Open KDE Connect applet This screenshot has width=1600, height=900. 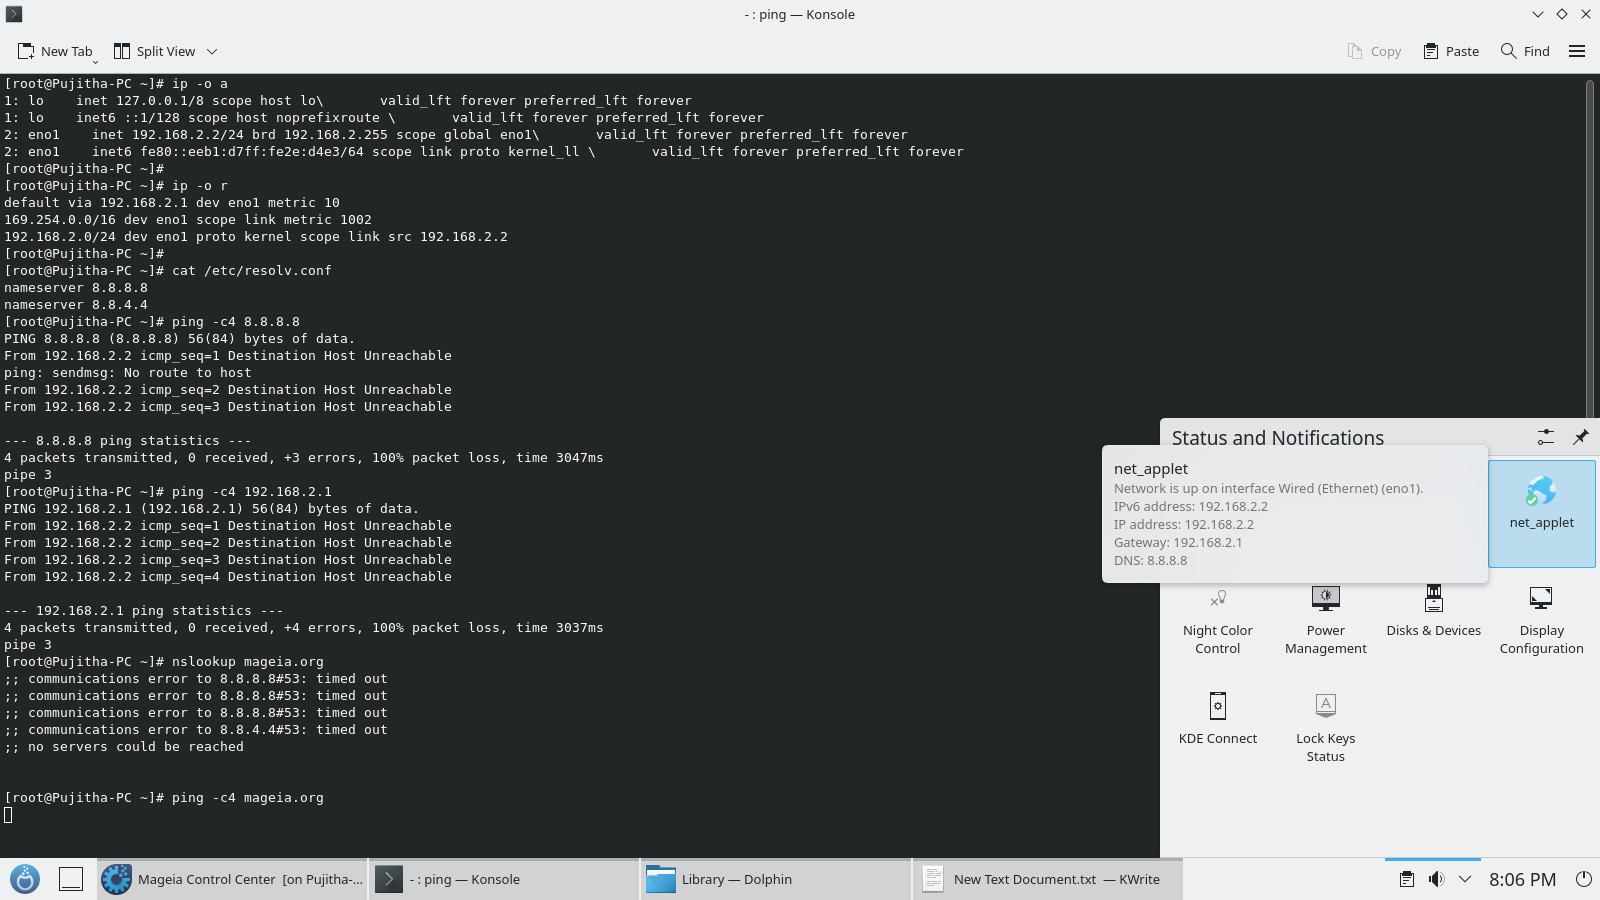coord(1217,719)
